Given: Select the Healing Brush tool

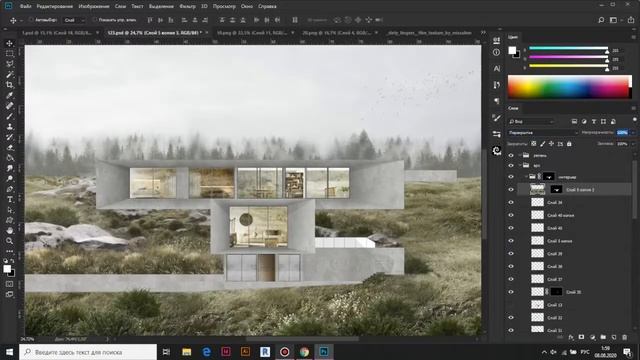Looking at the screenshot, I should (x=9, y=106).
